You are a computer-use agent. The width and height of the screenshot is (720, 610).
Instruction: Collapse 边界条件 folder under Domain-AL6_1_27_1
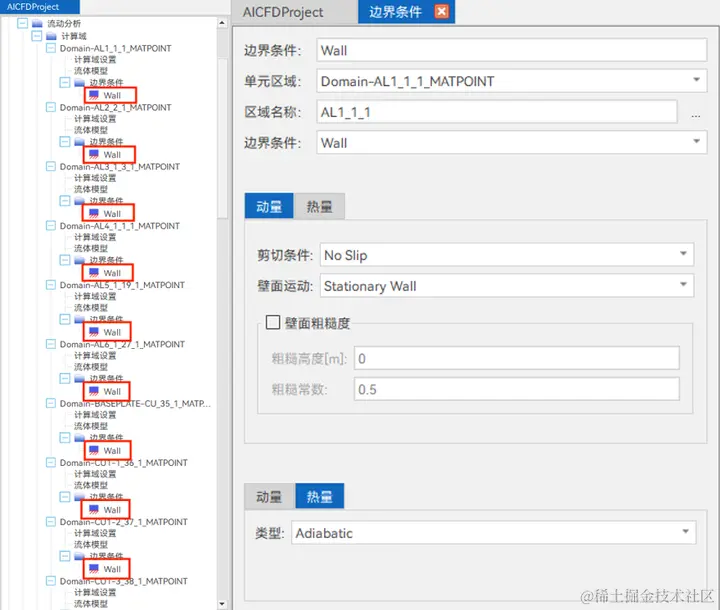tap(65, 378)
